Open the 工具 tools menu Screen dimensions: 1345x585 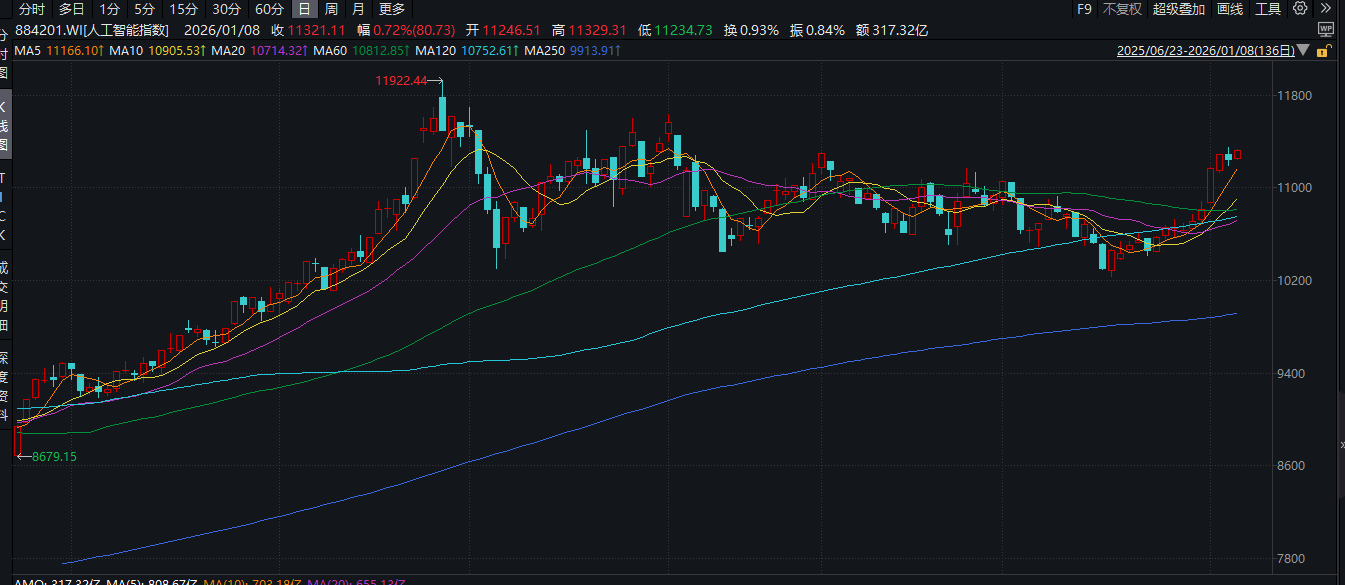(1267, 9)
